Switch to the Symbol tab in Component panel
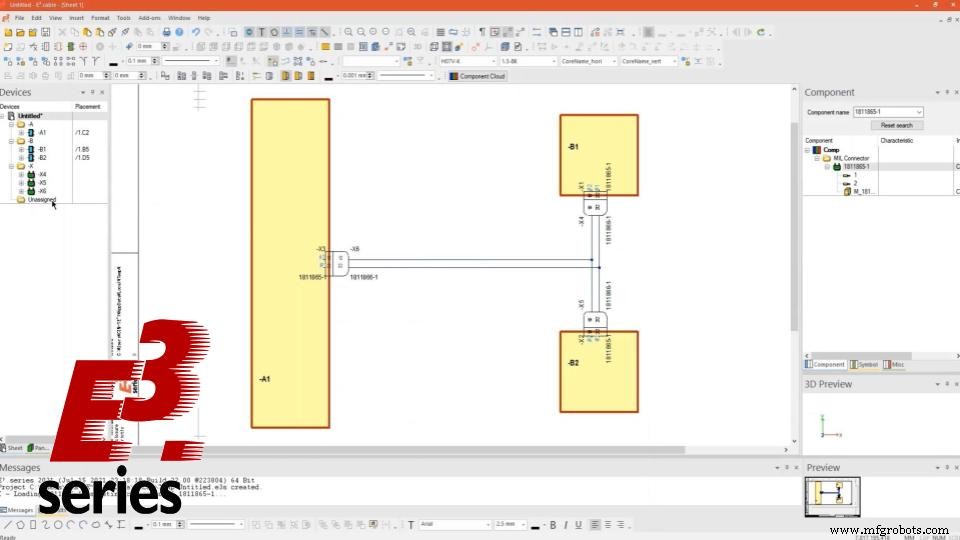The height and width of the screenshot is (540, 960). pyautogui.click(x=866, y=364)
